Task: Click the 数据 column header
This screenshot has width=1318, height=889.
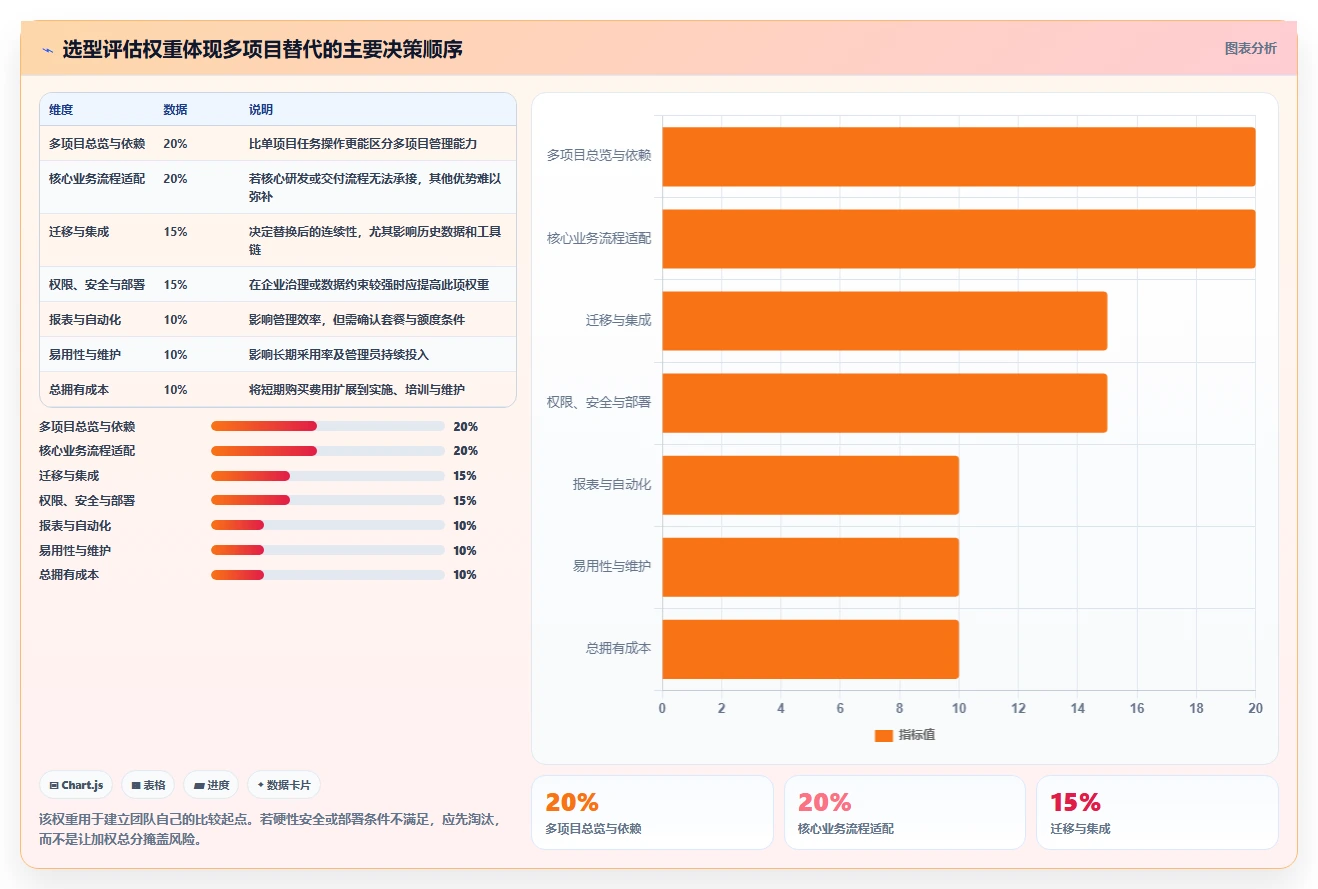Action: point(175,110)
